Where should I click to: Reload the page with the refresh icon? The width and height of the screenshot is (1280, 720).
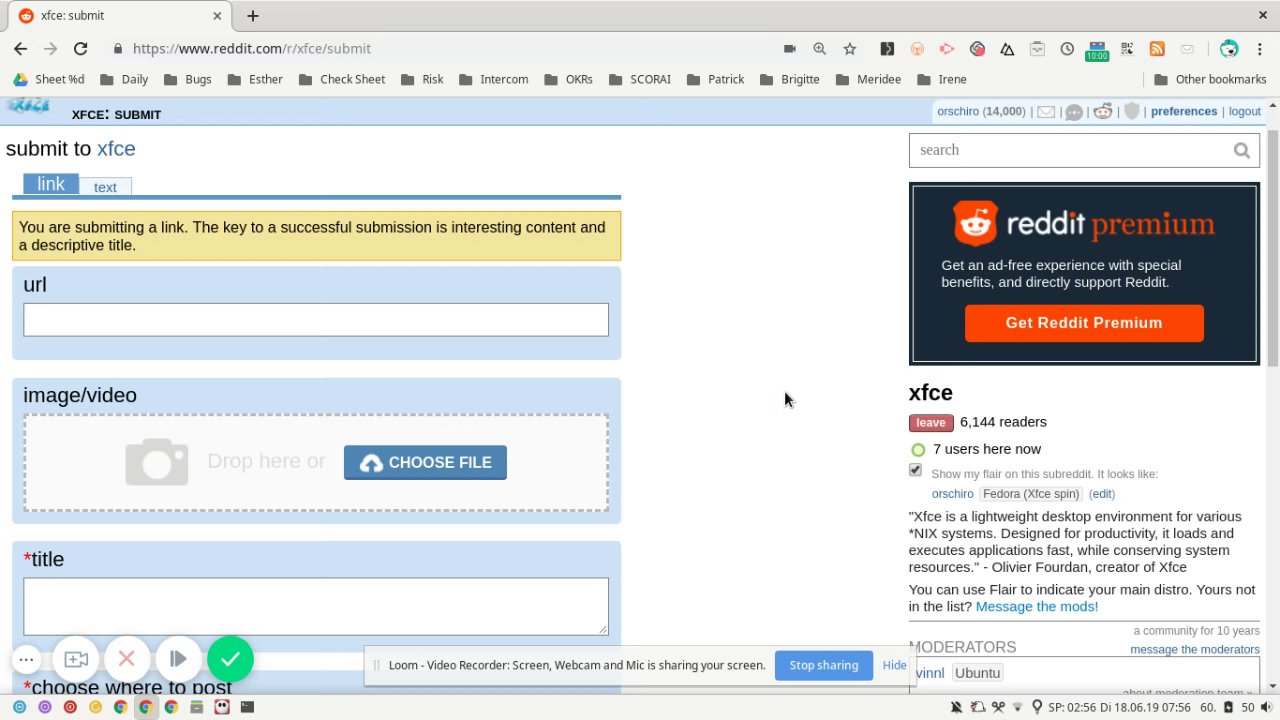pos(80,48)
